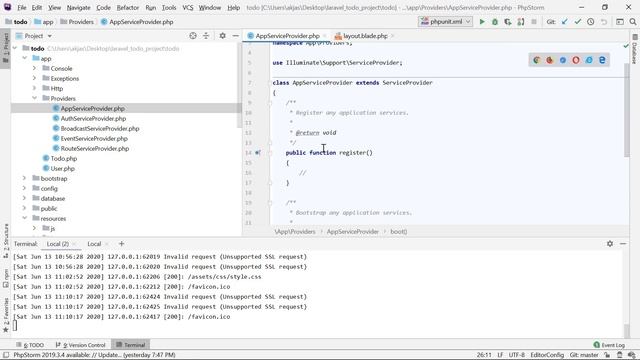This screenshot has height=360, width=640.
Task: Hide the Project panel with minus icon
Action: [236, 36]
